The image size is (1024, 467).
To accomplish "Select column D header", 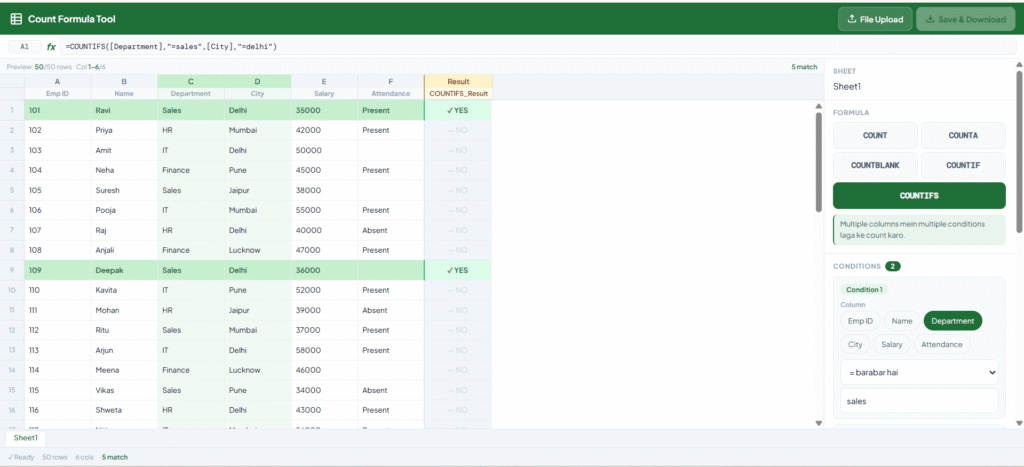I will coord(257,81).
